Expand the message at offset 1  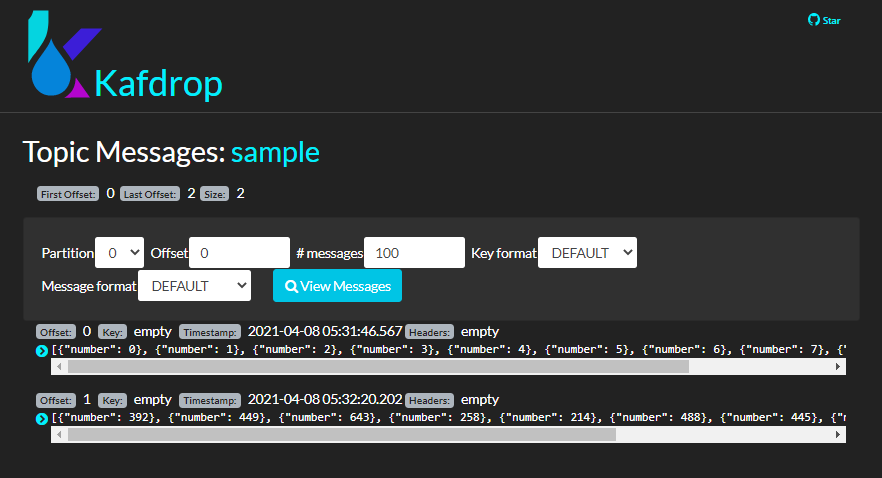(x=42, y=419)
